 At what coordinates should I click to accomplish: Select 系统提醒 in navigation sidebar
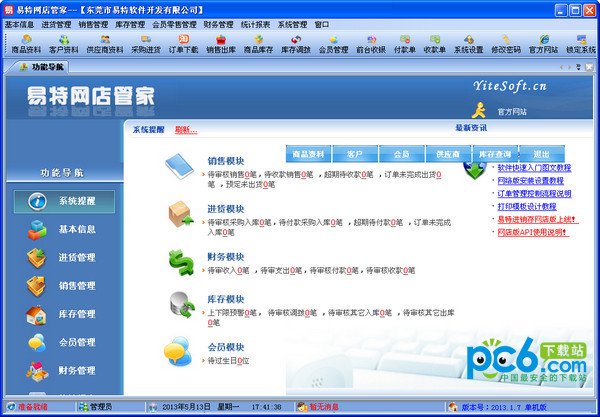click(64, 201)
